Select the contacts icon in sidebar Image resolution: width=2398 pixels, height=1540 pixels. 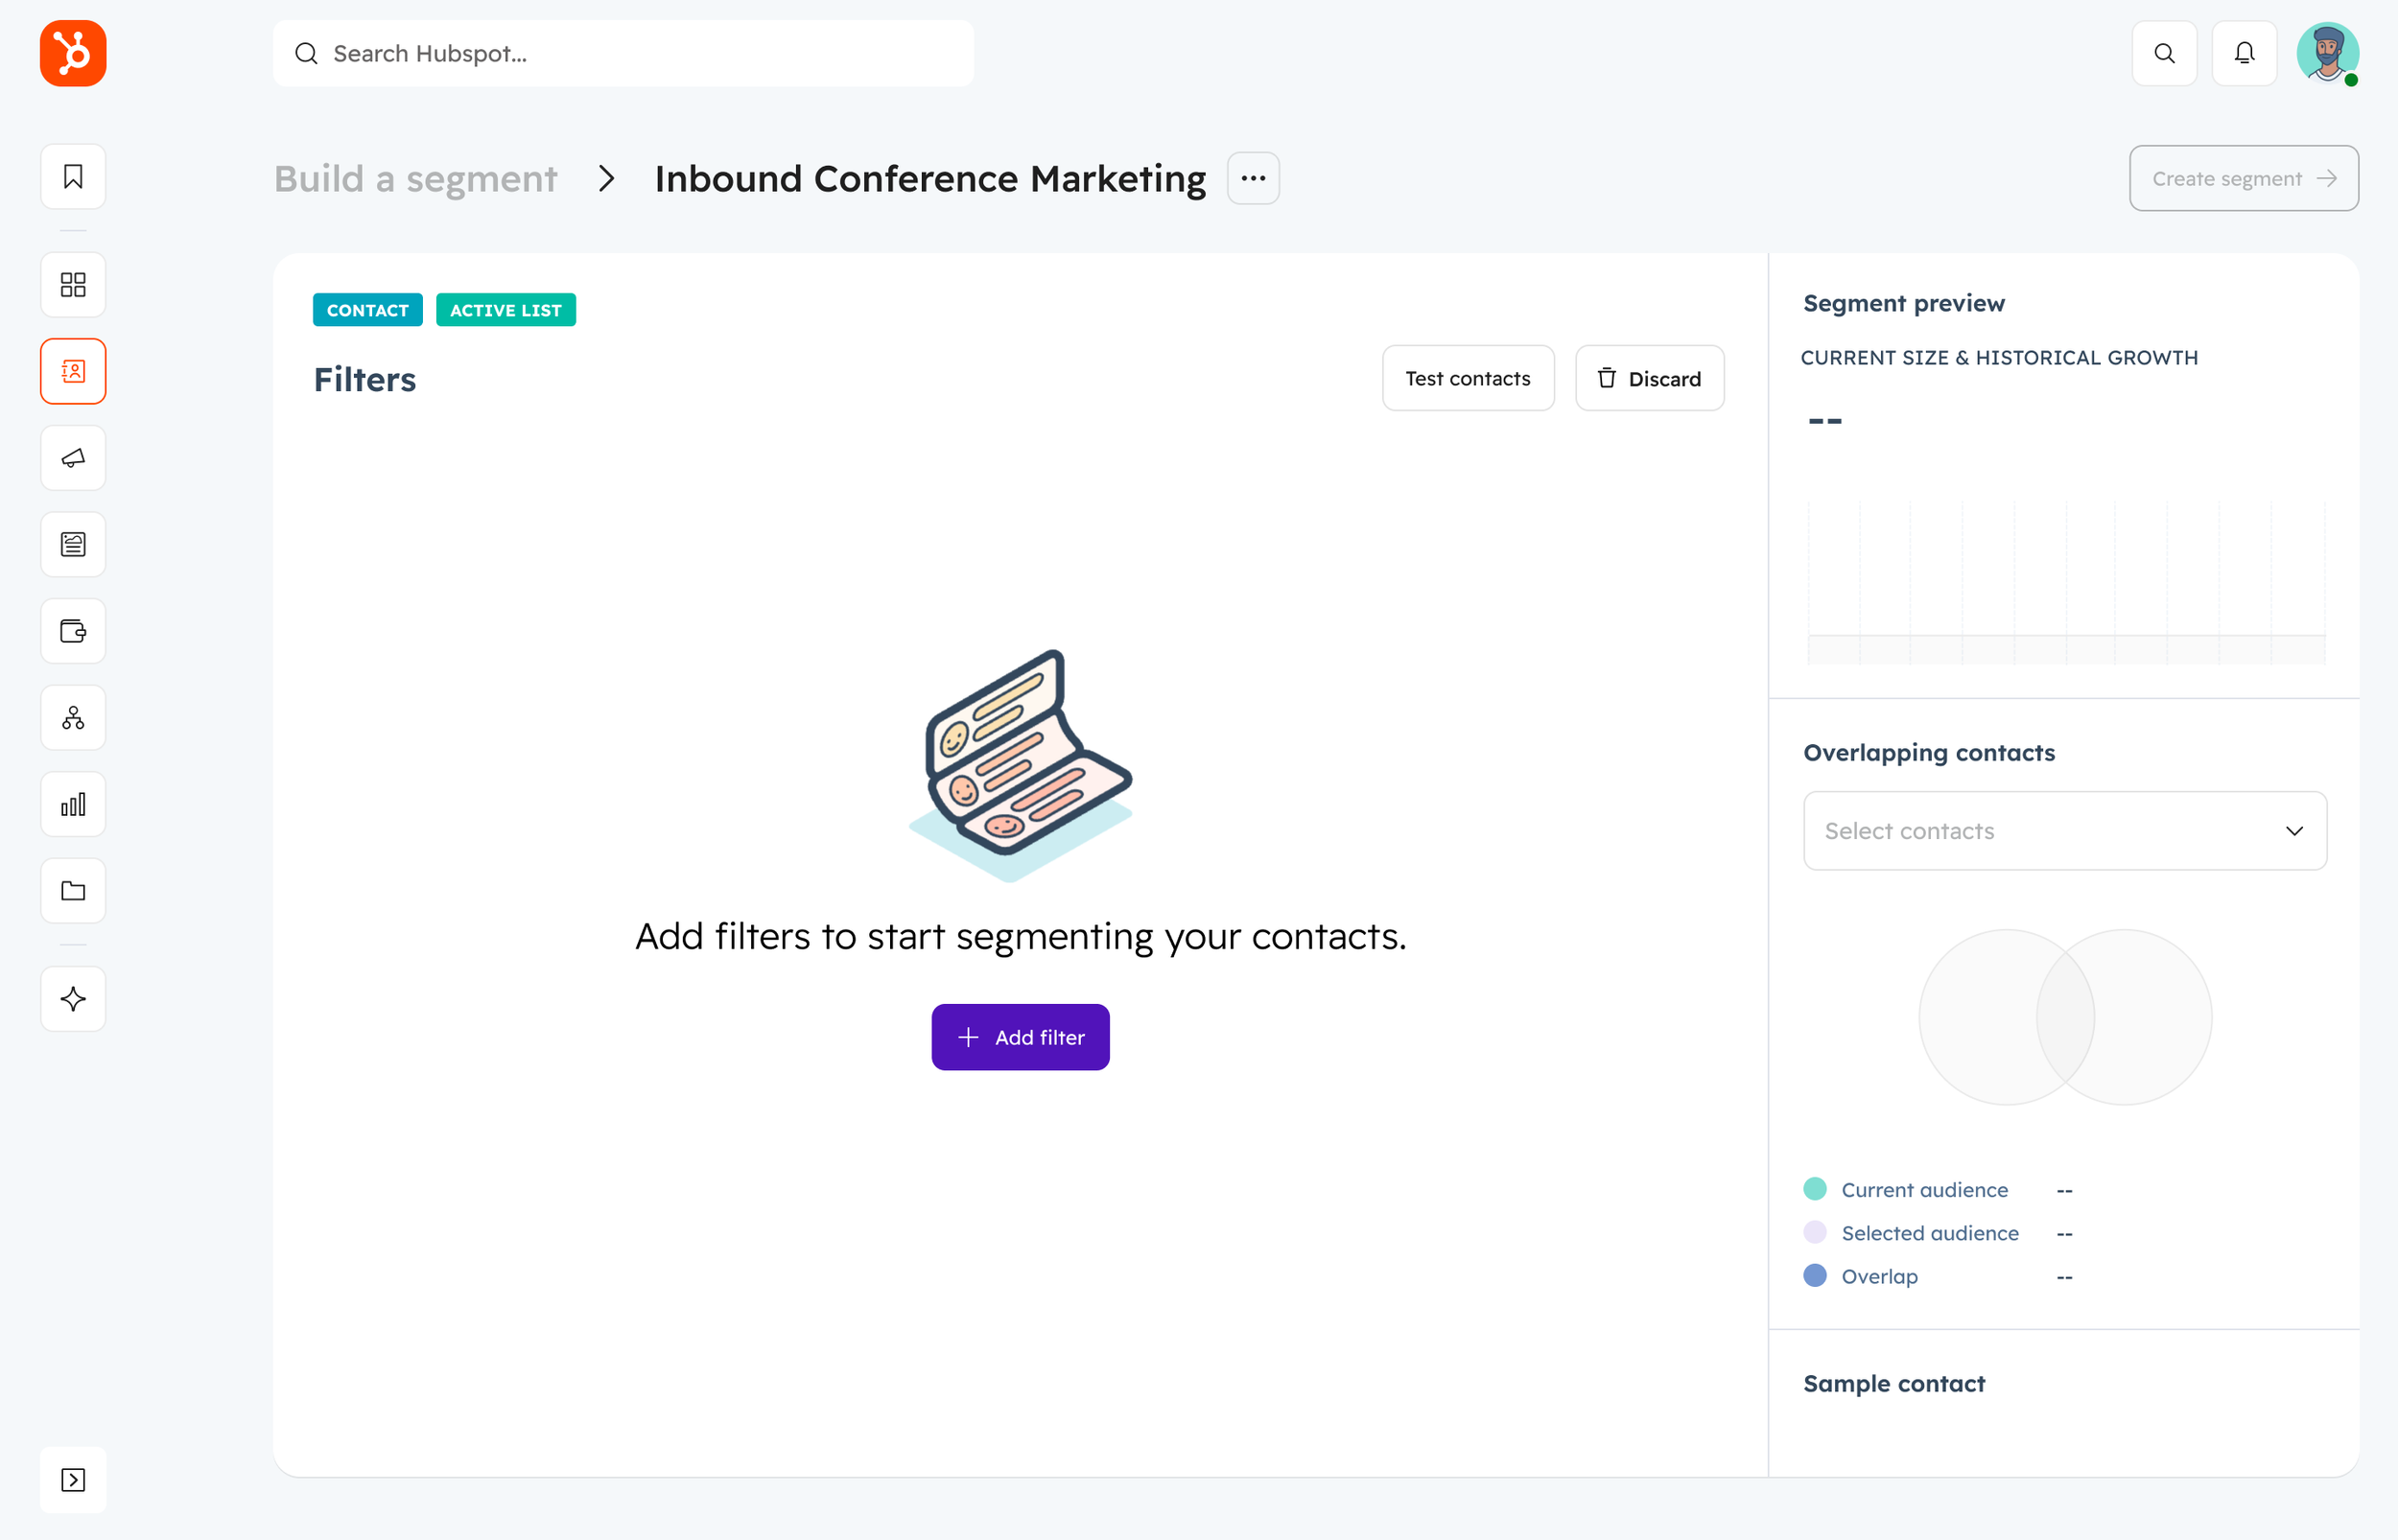point(73,371)
